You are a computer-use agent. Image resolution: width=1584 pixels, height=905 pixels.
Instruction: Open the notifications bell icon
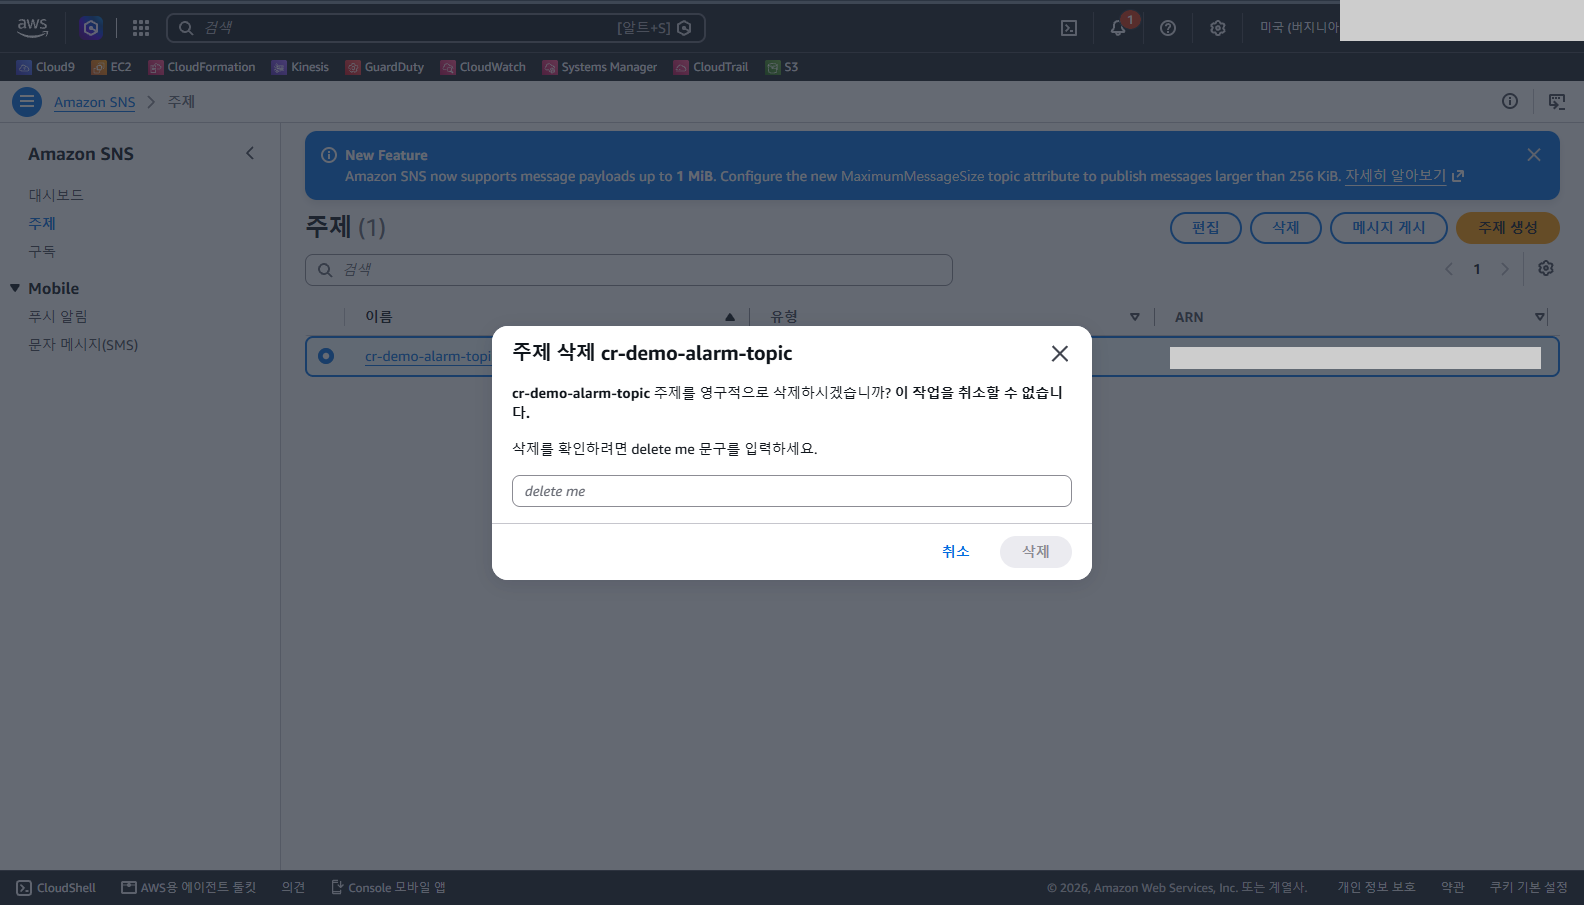[1118, 28]
